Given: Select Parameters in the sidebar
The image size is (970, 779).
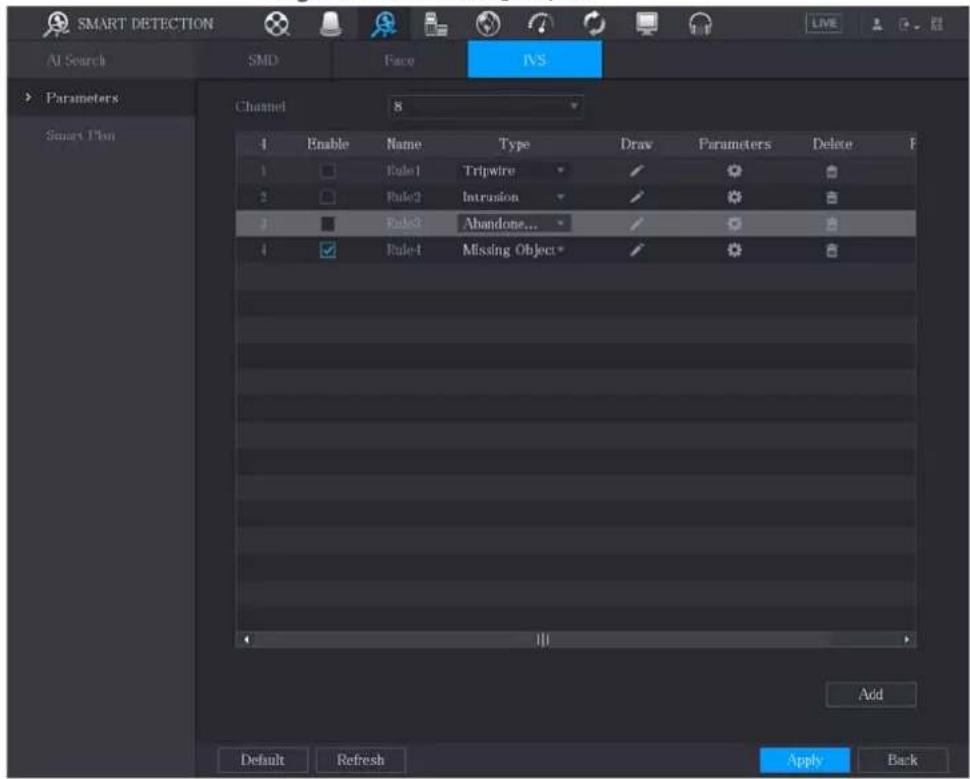Looking at the screenshot, I should click(x=101, y=98).
